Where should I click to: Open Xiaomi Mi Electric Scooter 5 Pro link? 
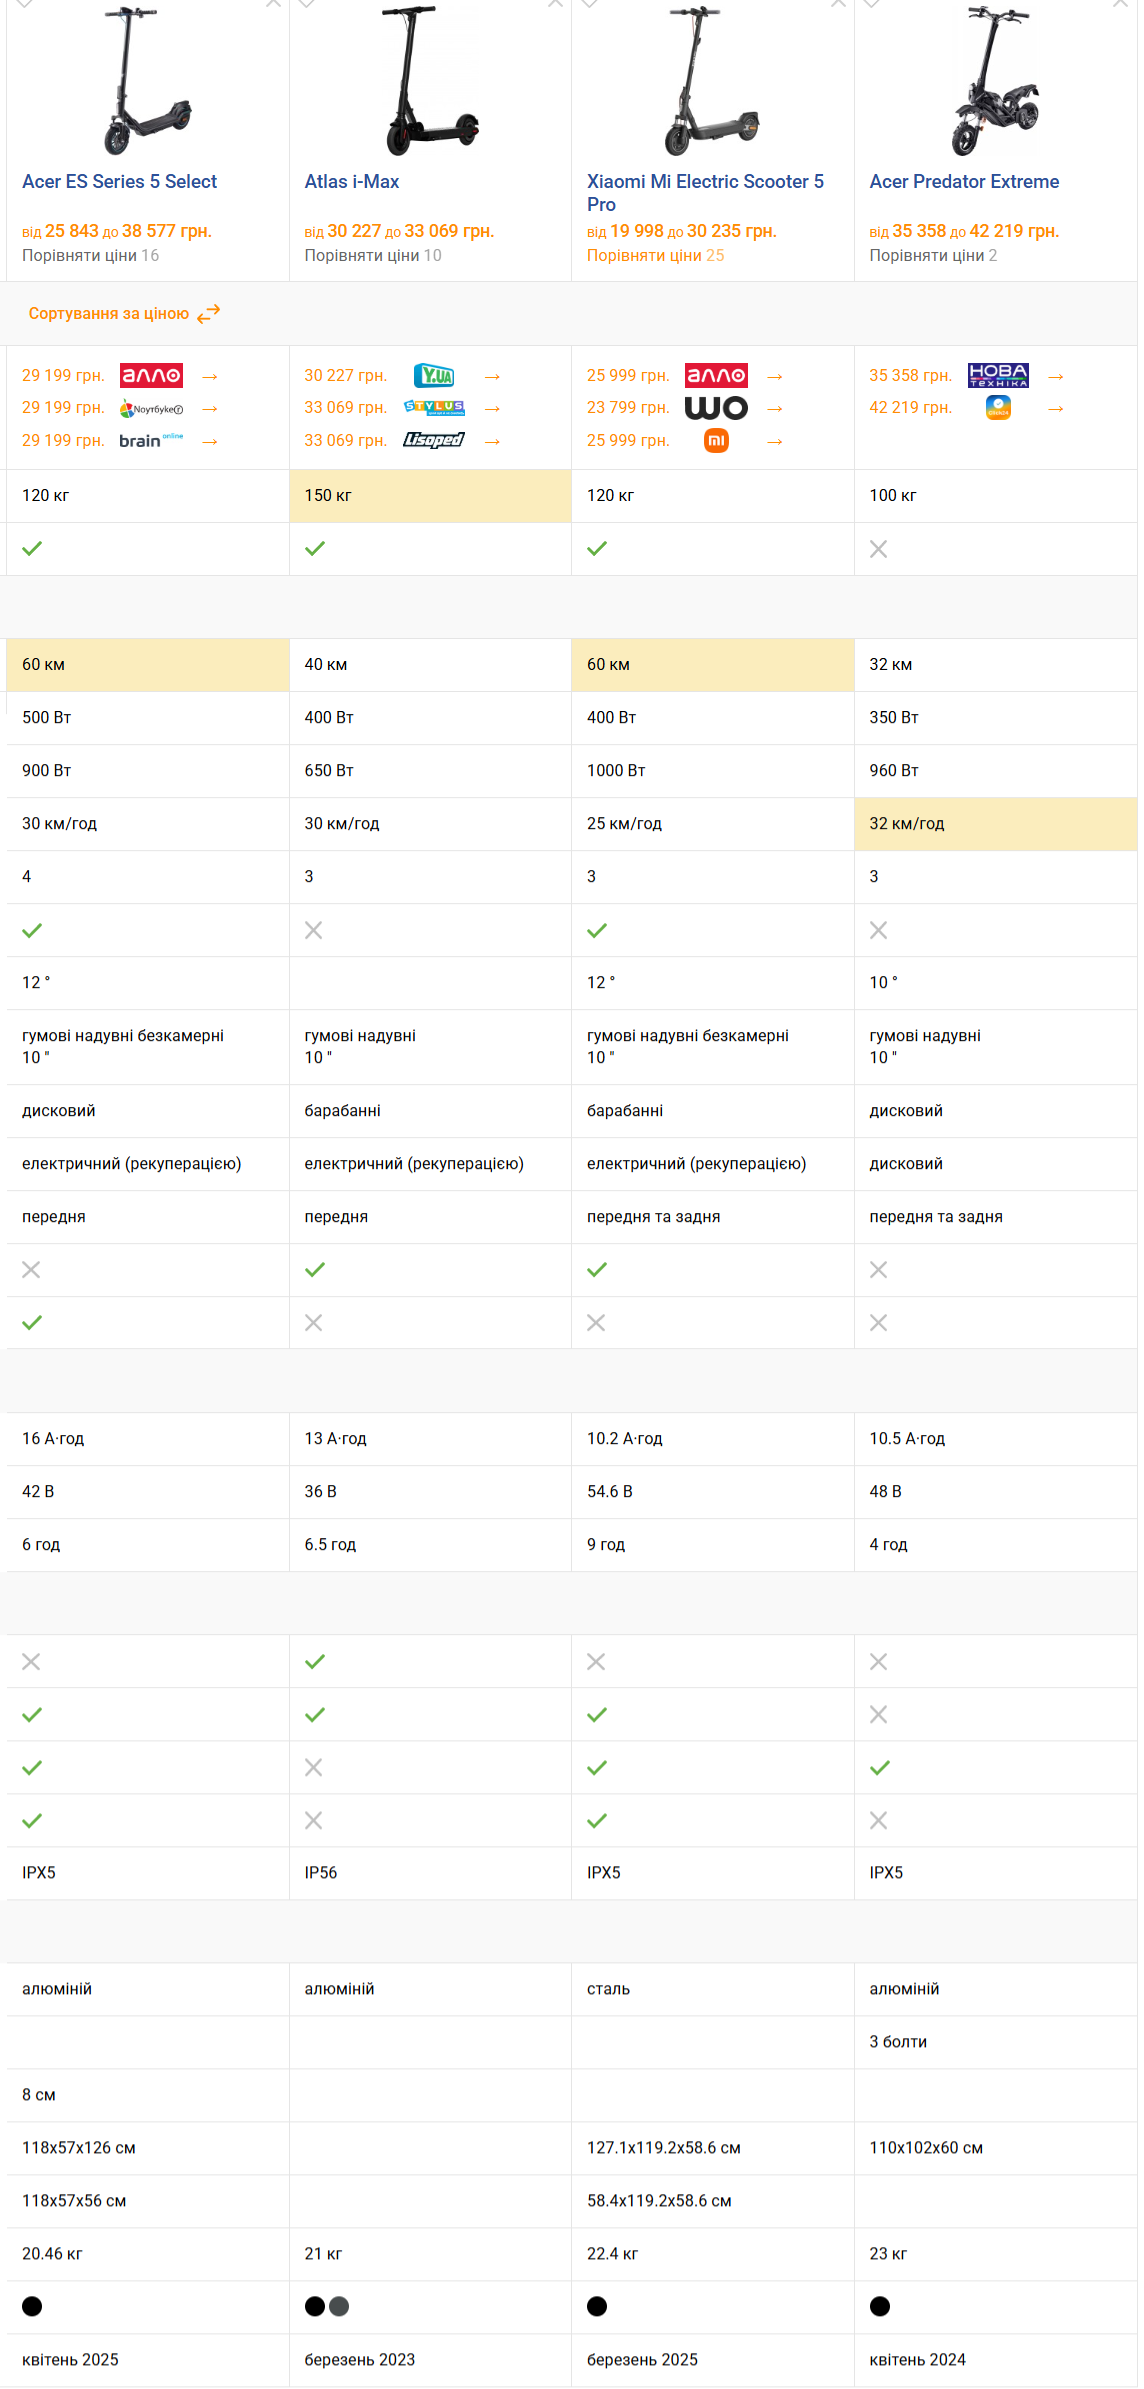(705, 193)
